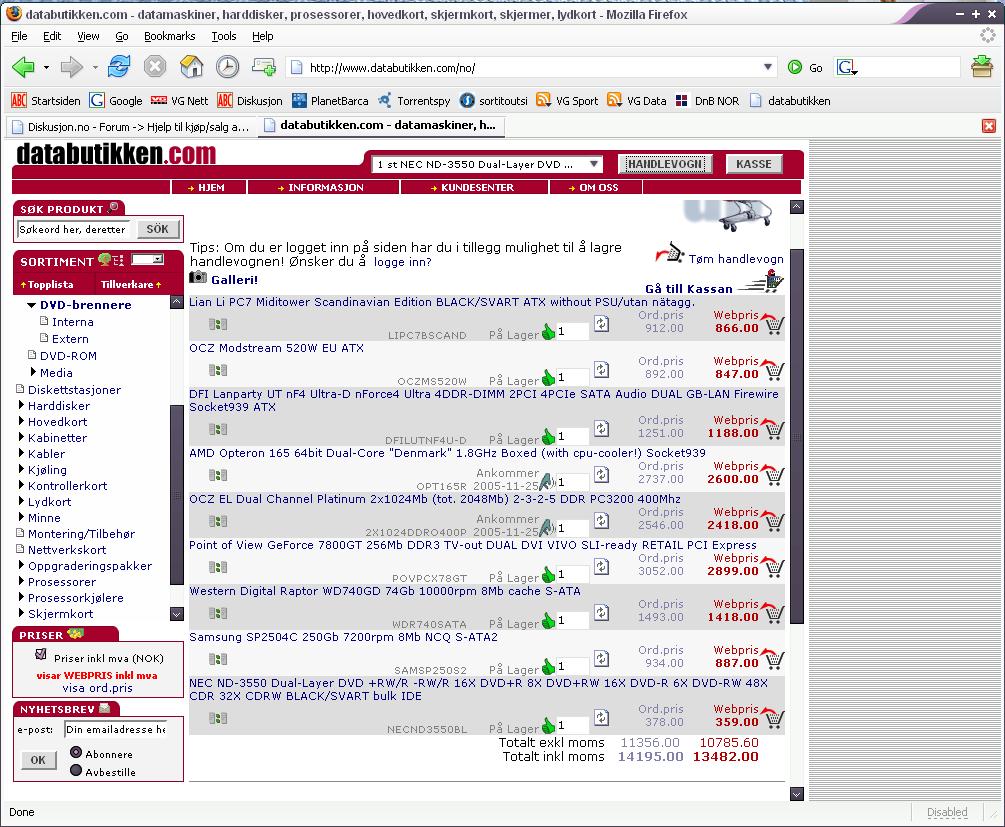Click the newsletter OK button
Viewport: 1005px width, 827px height.
click(38, 760)
